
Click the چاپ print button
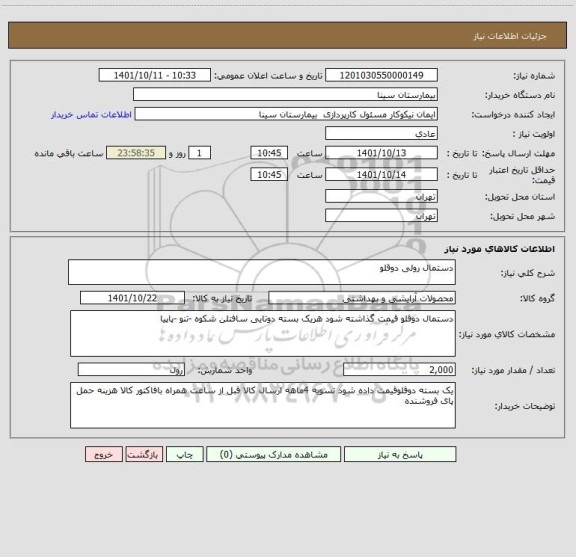click(184, 454)
